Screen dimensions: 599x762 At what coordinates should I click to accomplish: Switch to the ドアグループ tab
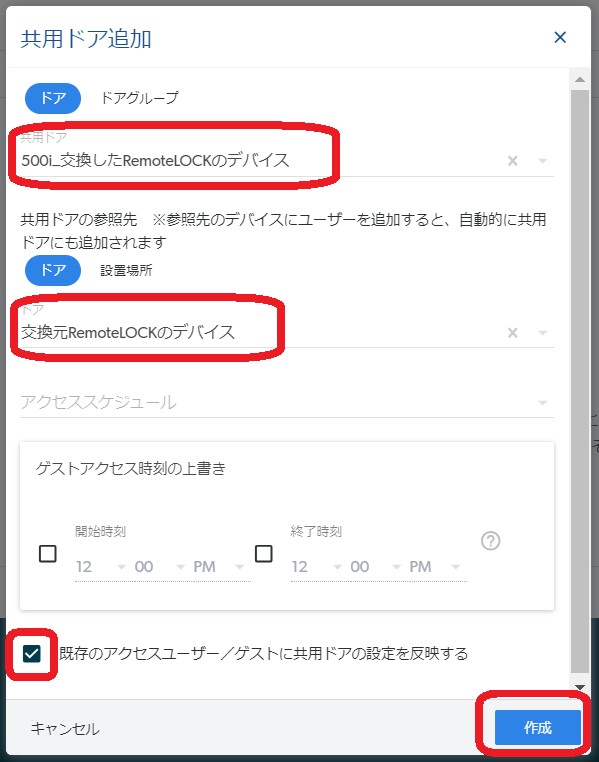click(x=139, y=98)
